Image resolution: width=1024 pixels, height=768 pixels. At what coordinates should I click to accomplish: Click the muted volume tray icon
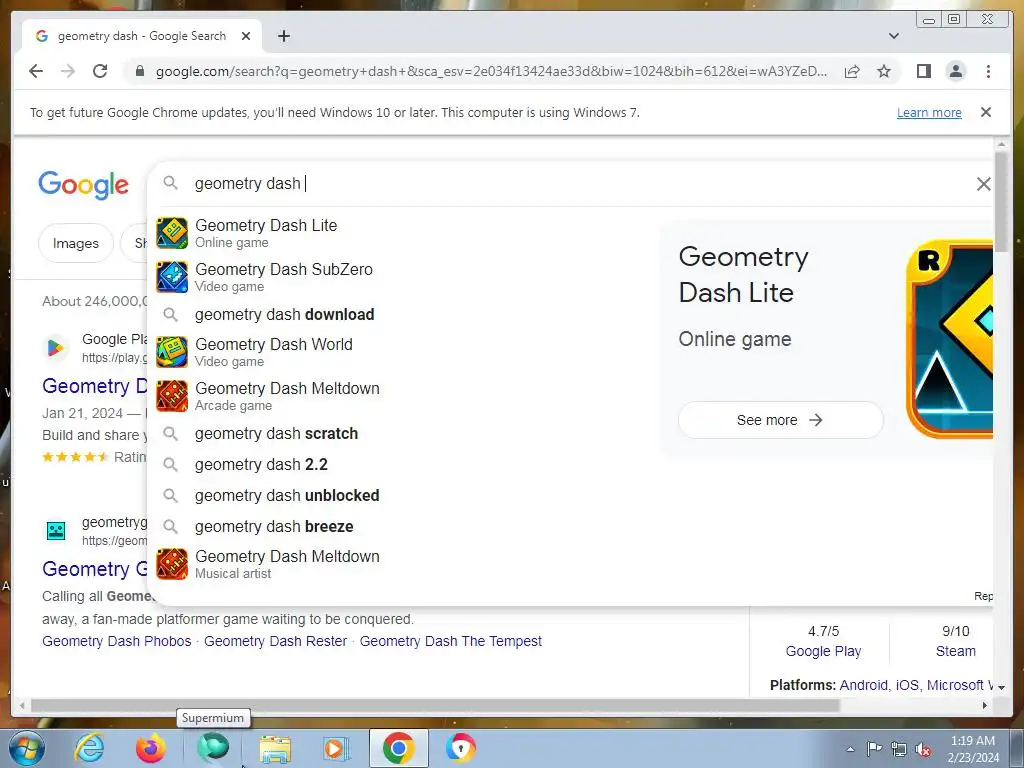point(923,750)
